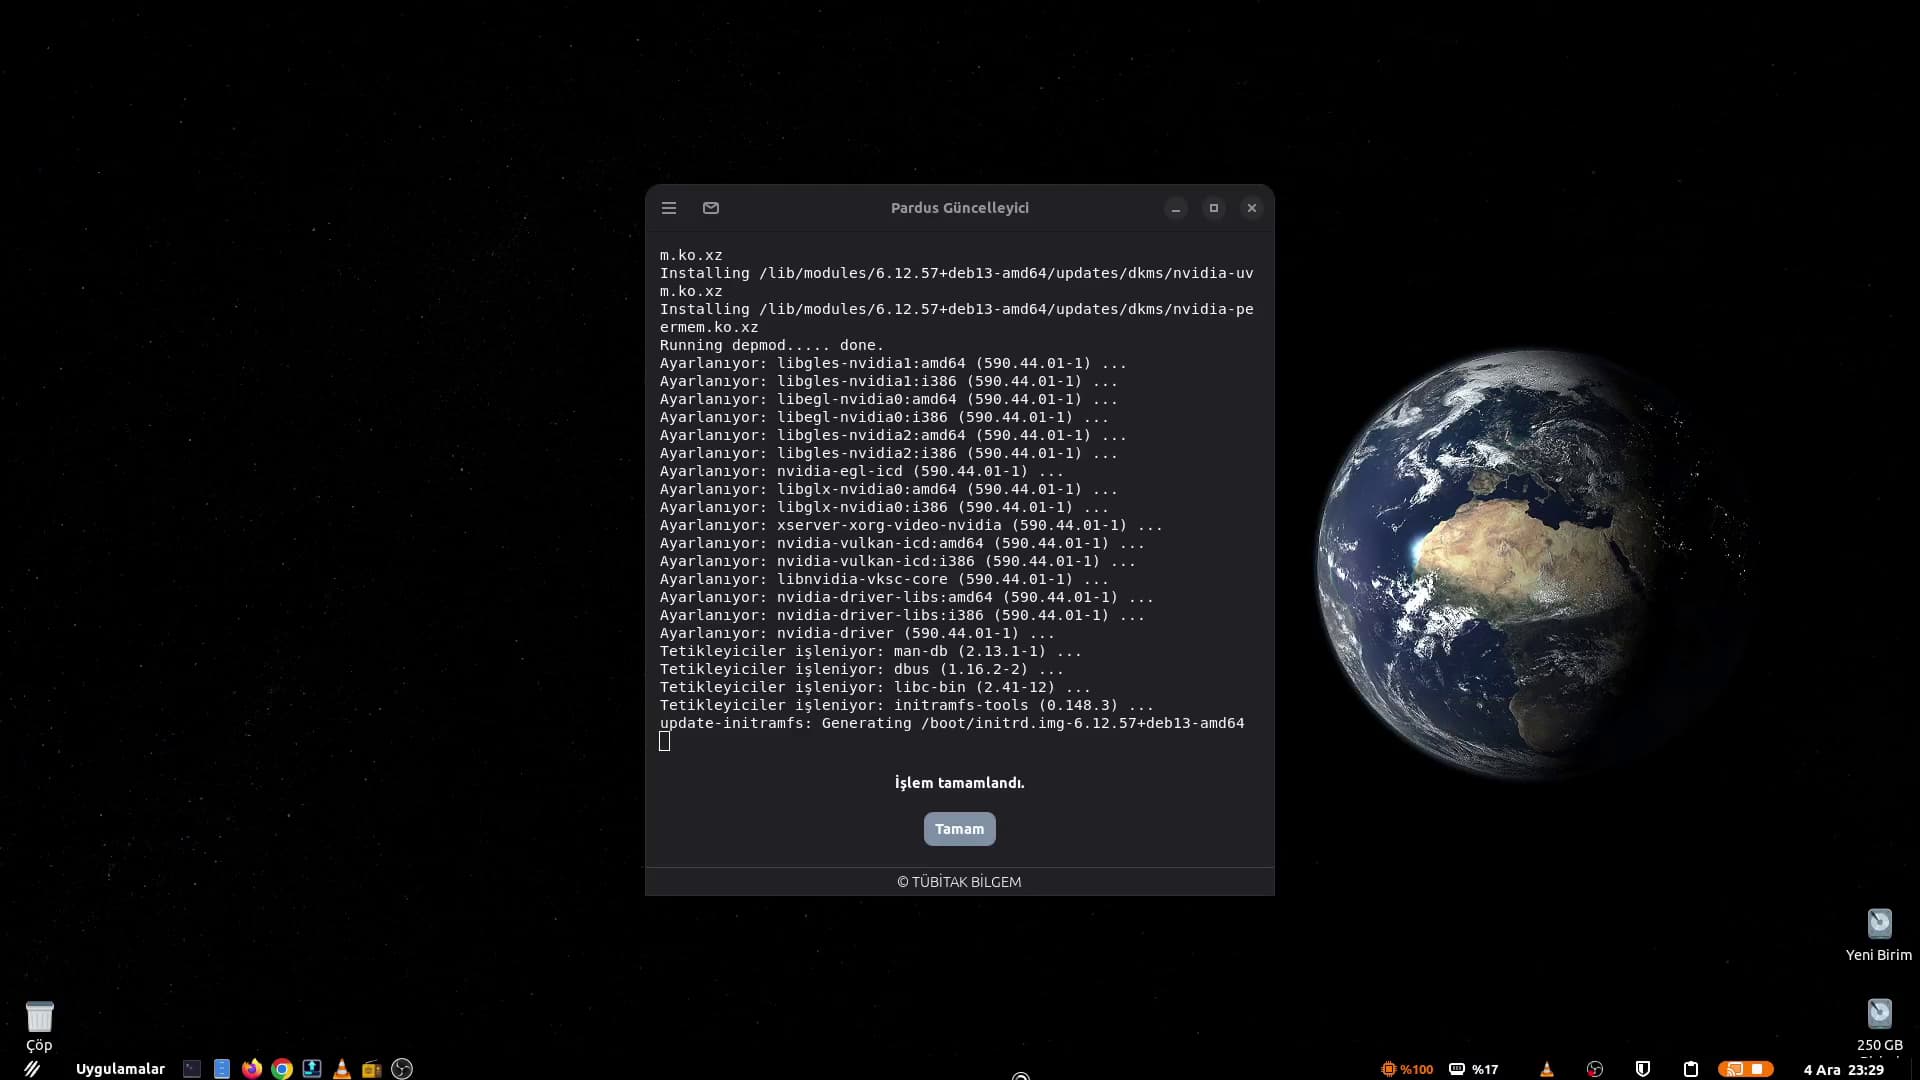1920x1080 pixels.
Task: Maximize the Pardus Güncelleyici window
Action: click(x=1214, y=208)
